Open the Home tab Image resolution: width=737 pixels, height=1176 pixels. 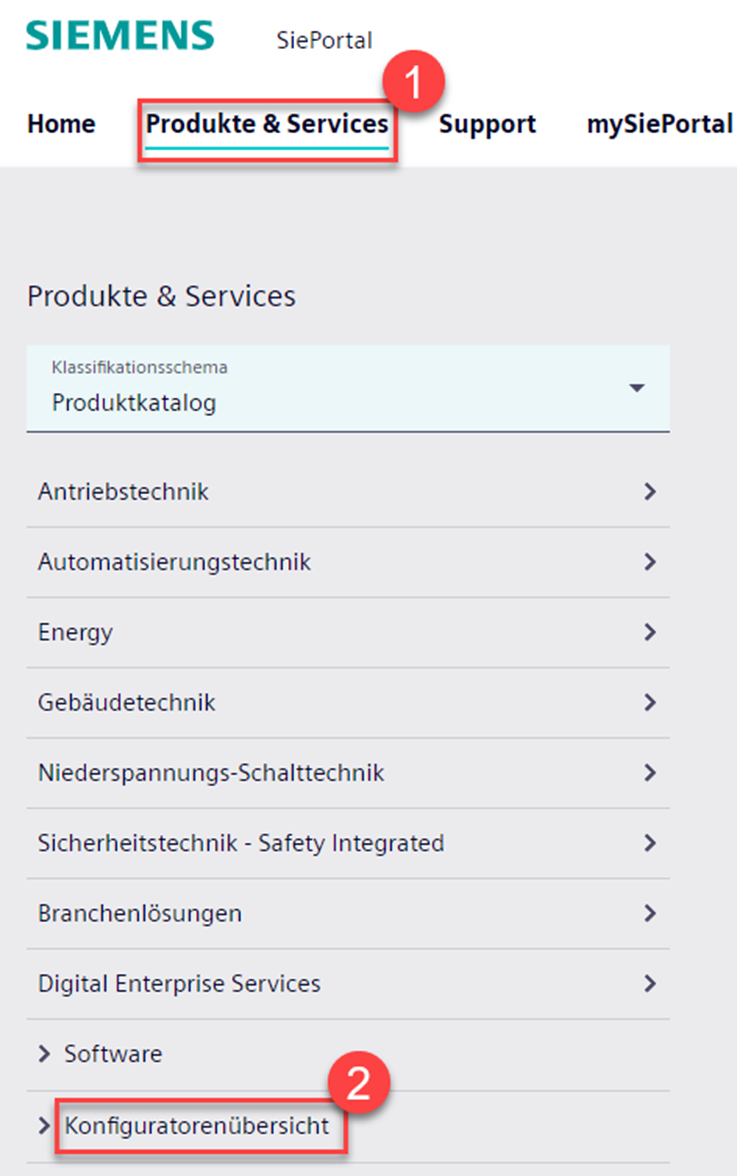[61, 124]
